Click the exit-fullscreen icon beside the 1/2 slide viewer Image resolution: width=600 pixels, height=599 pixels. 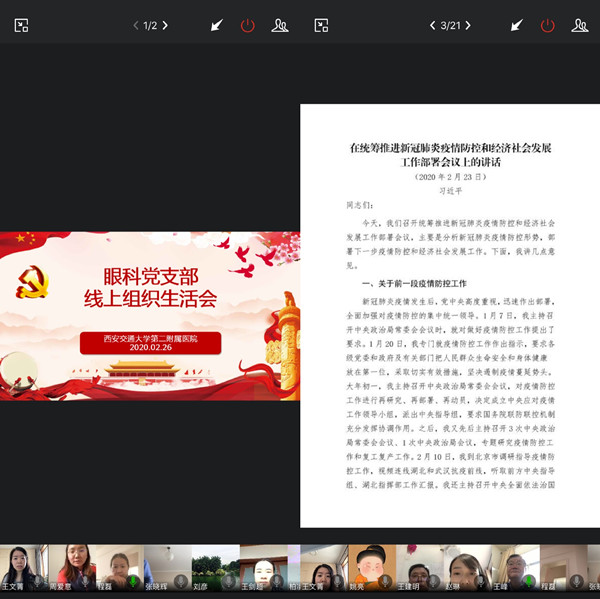click(21, 25)
